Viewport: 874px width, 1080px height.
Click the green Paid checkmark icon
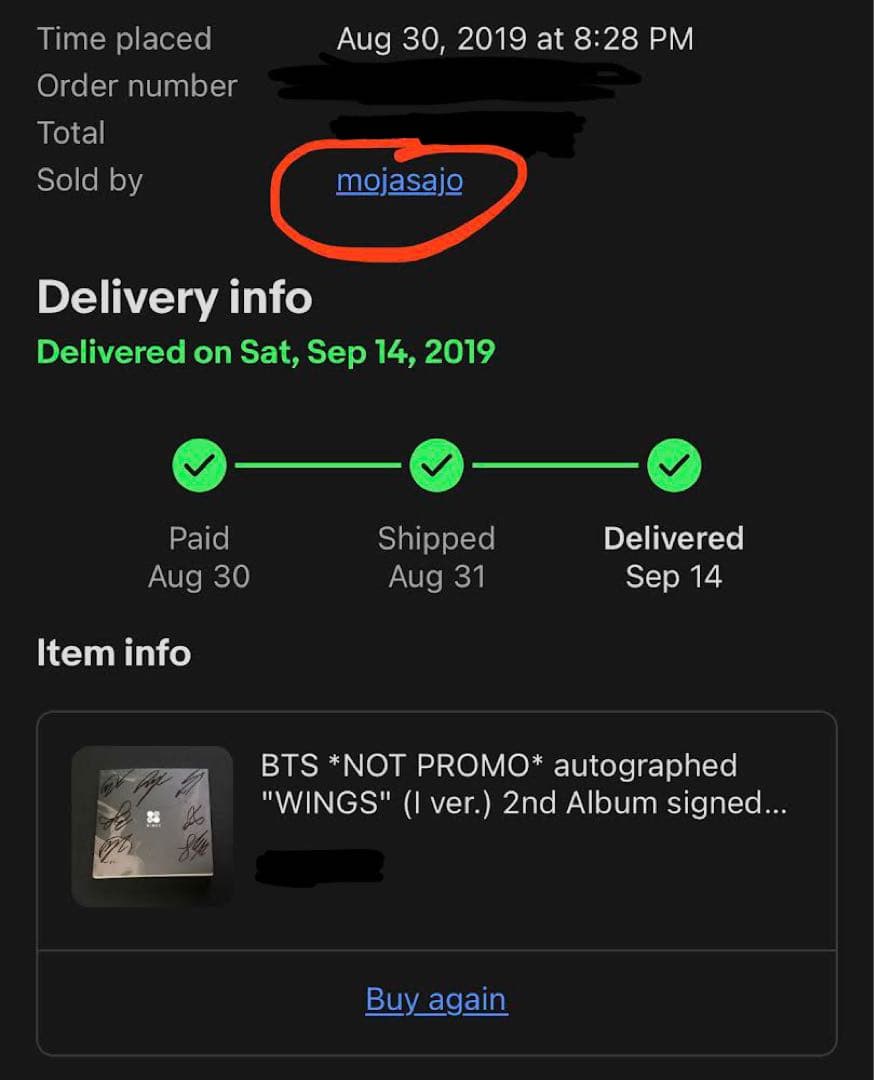(199, 465)
